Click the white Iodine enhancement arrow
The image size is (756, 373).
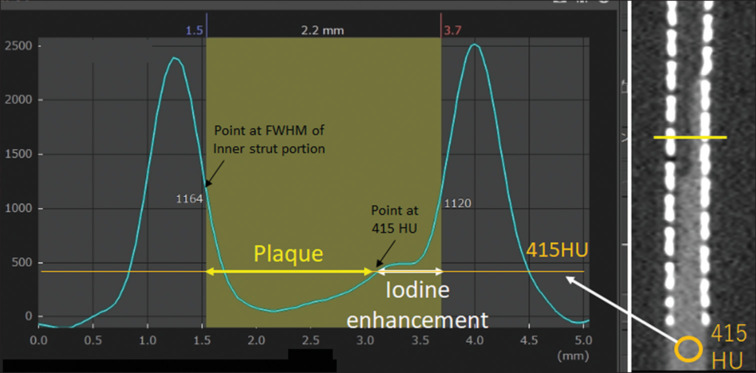409,272
